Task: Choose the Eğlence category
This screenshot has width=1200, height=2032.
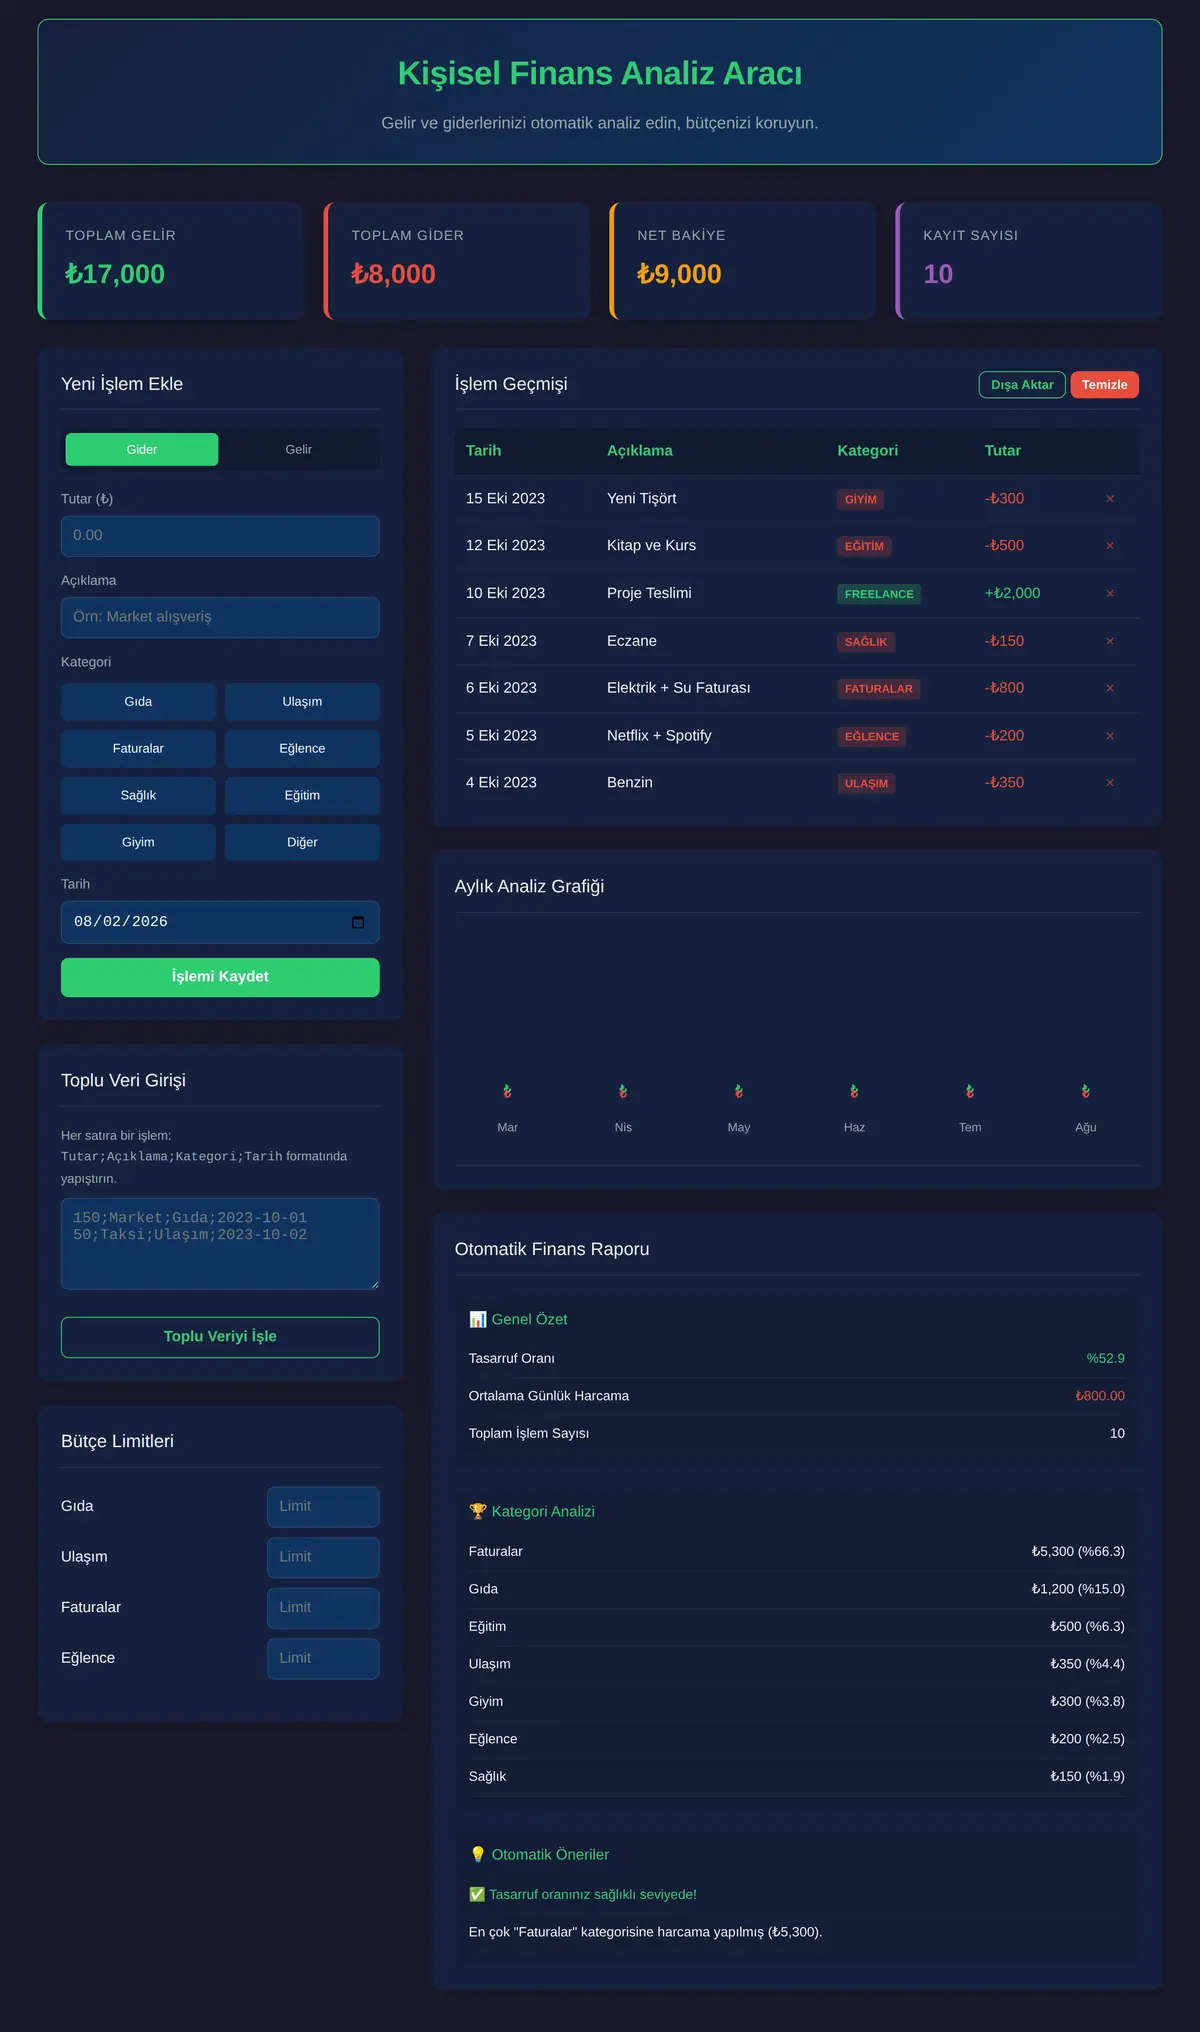Action: coord(302,749)
